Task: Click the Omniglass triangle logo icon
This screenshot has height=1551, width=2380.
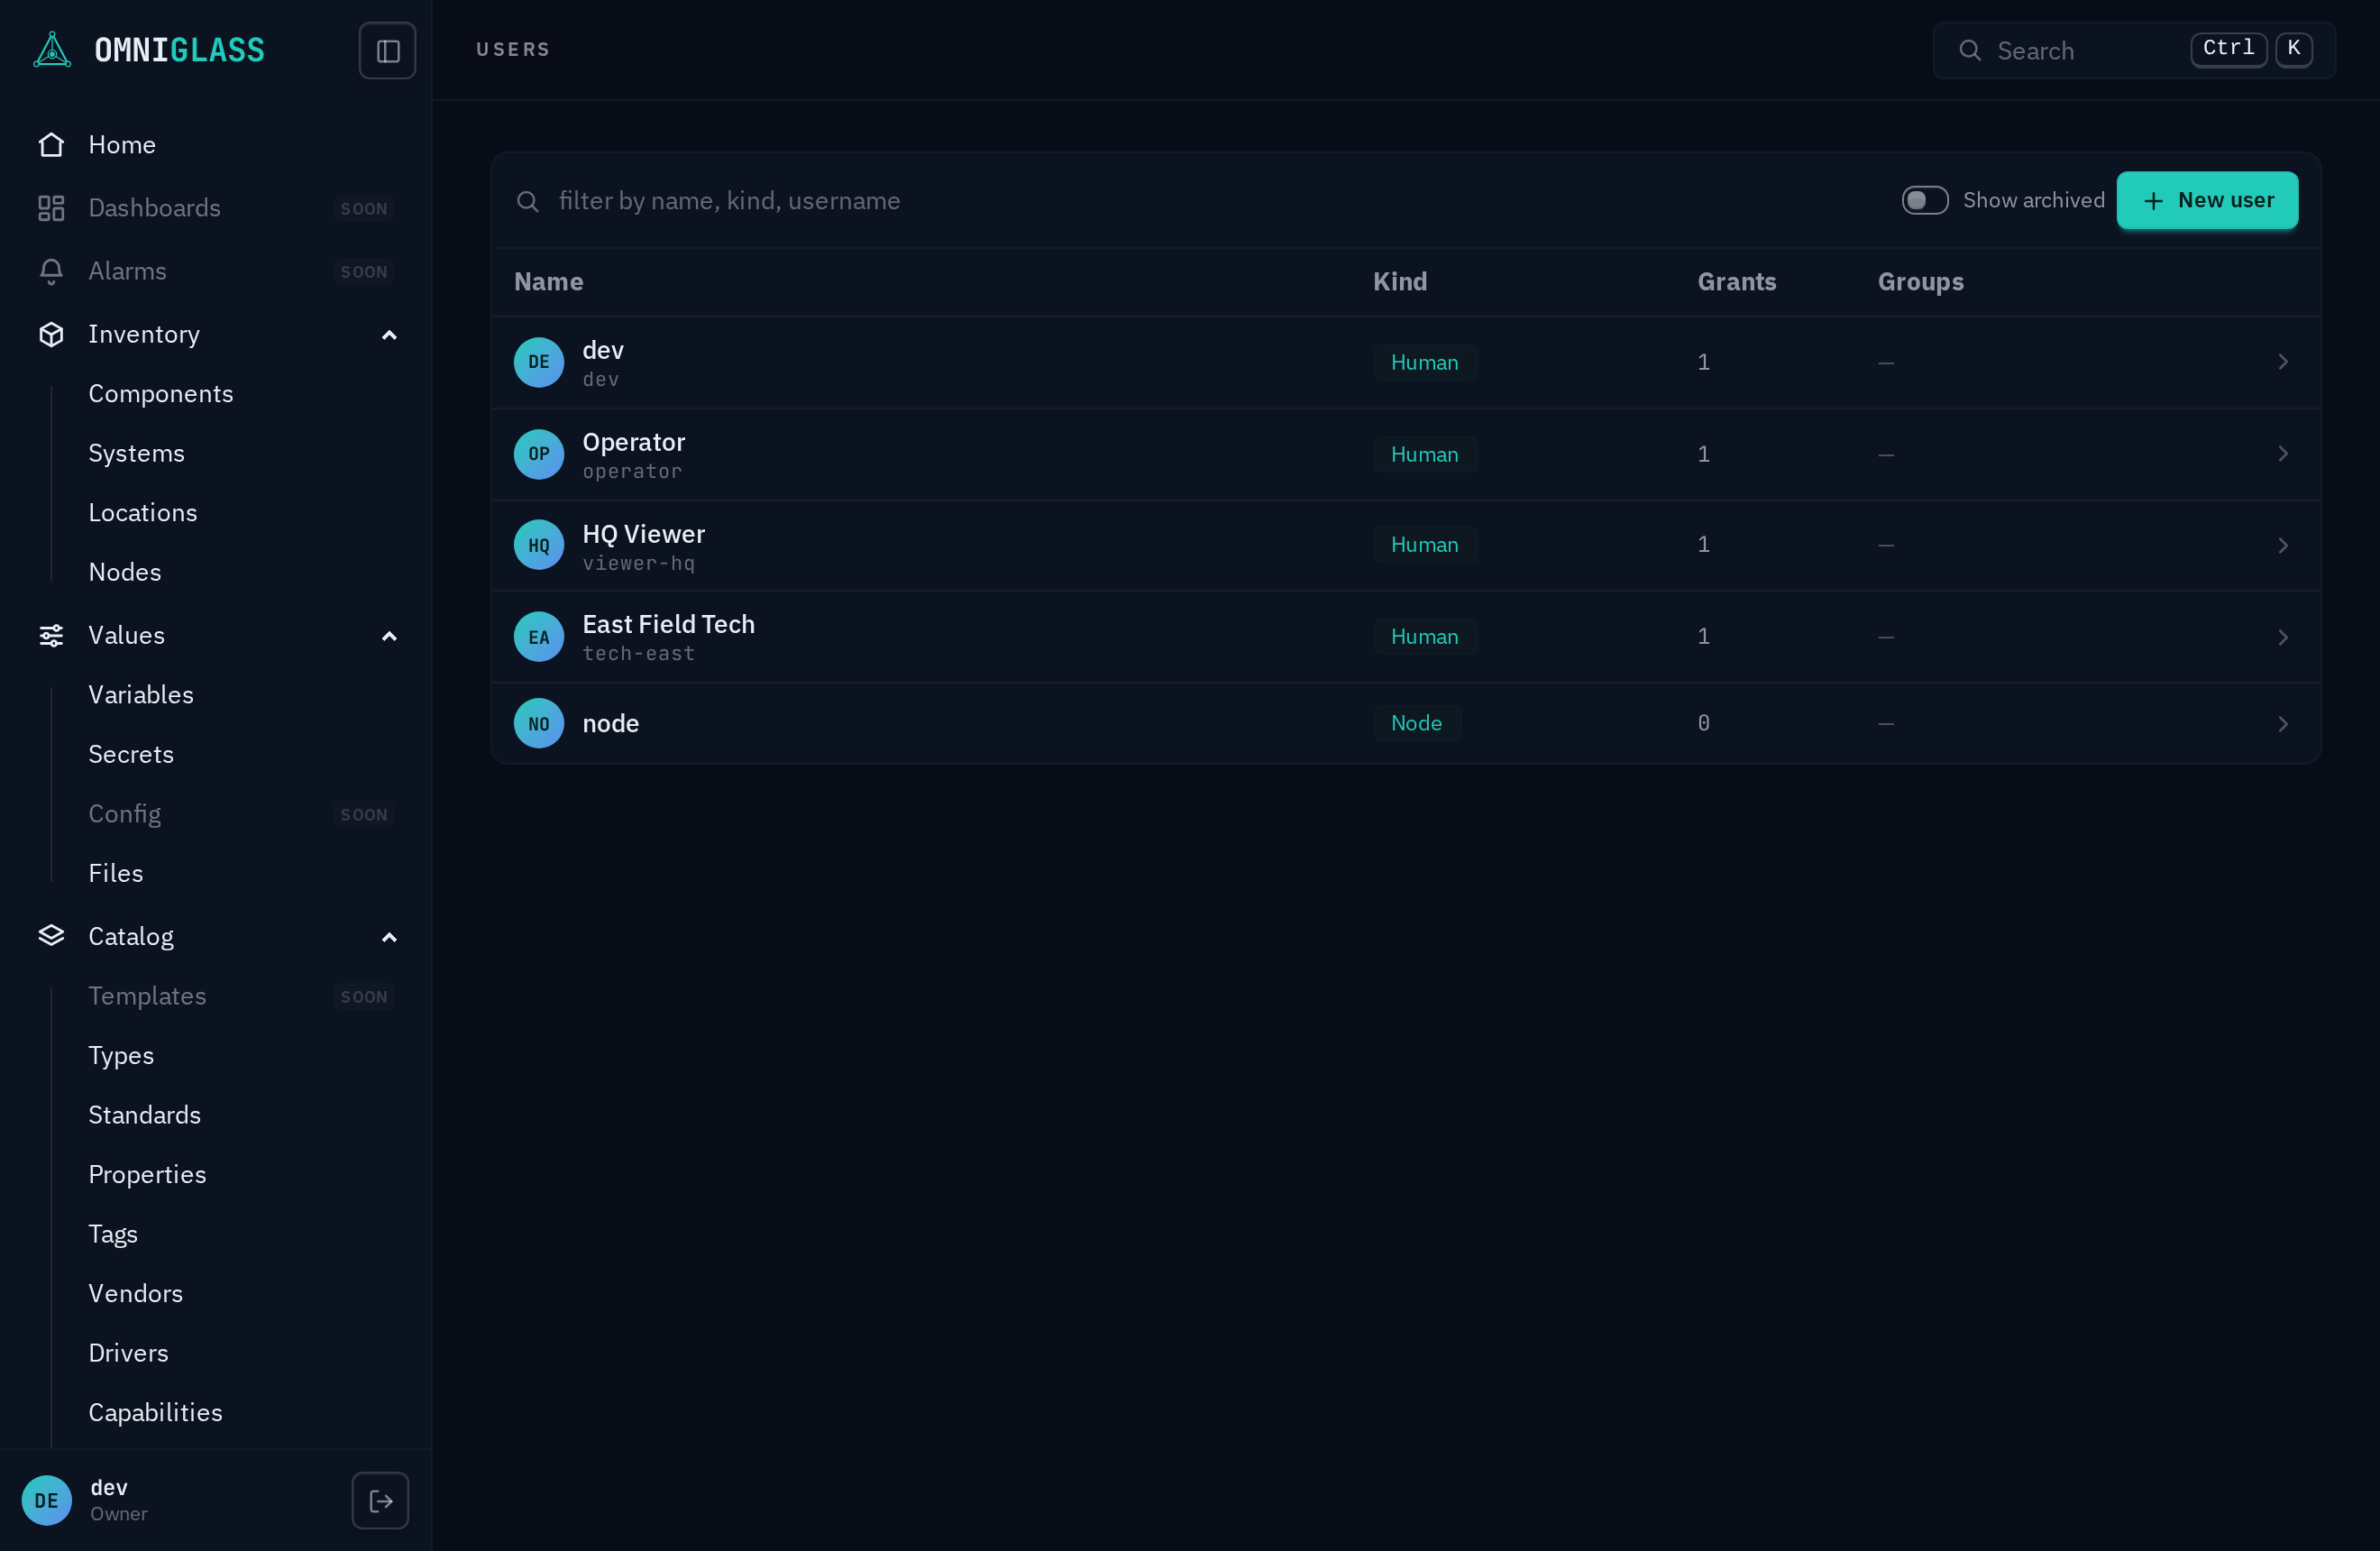Action: 52,50
